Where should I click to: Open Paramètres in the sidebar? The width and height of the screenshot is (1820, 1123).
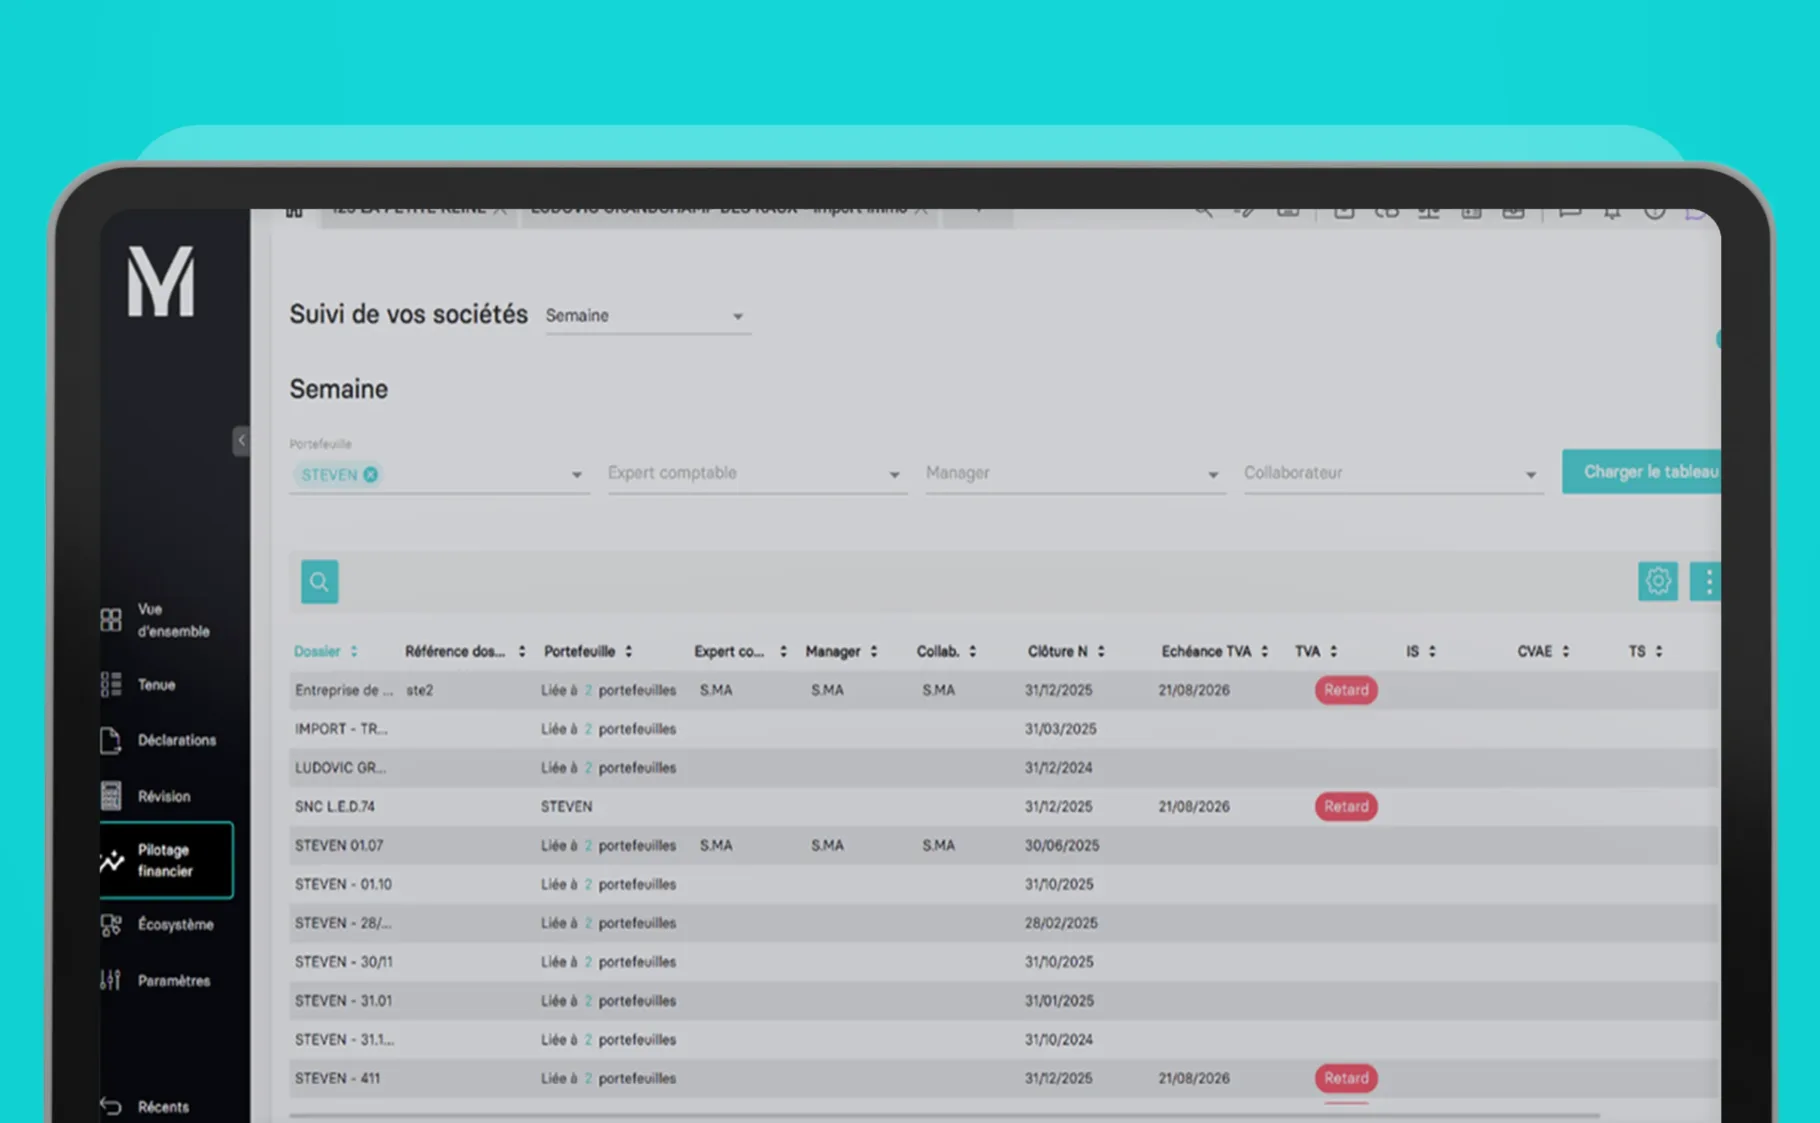coord(156,981)
